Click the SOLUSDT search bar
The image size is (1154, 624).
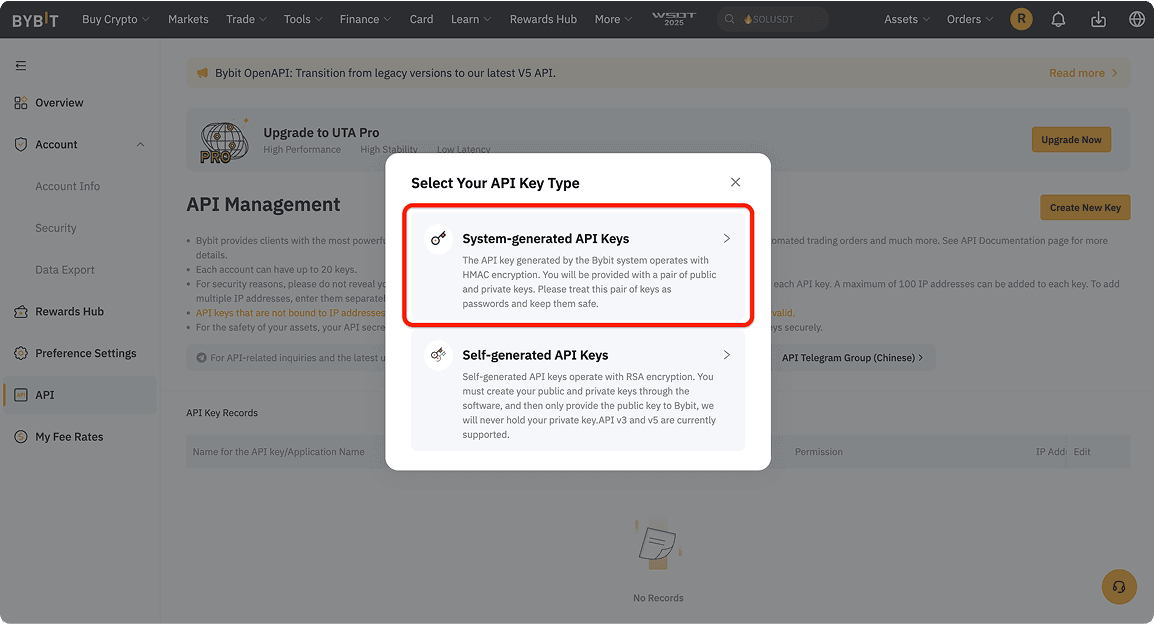click(x=772, y=18)
